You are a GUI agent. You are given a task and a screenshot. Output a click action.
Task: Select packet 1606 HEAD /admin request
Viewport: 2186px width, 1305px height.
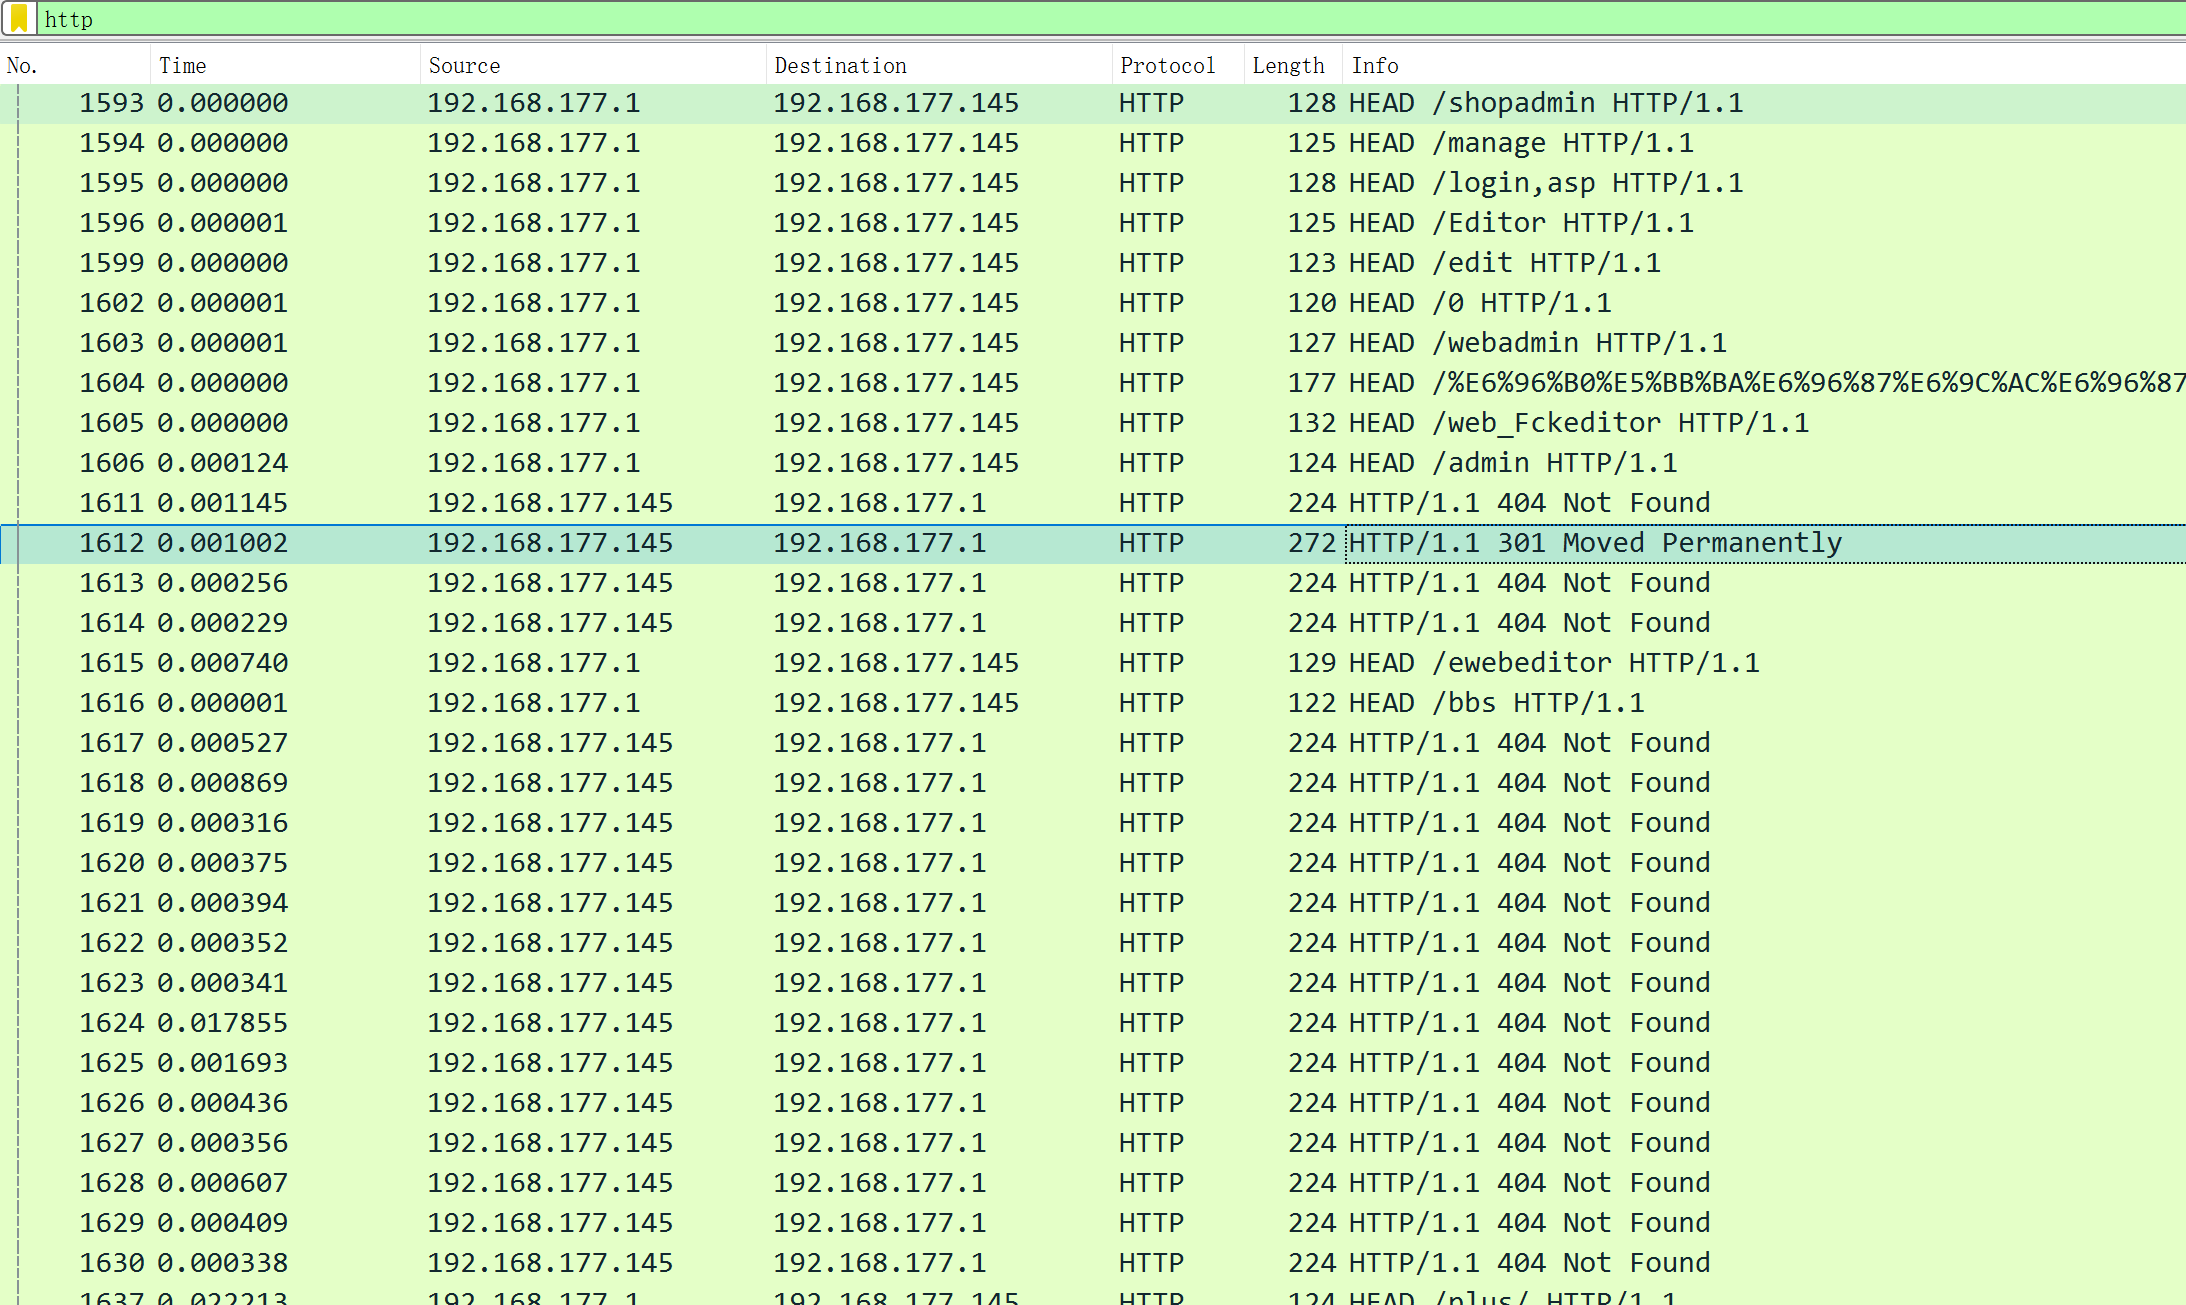(1512, 463)
